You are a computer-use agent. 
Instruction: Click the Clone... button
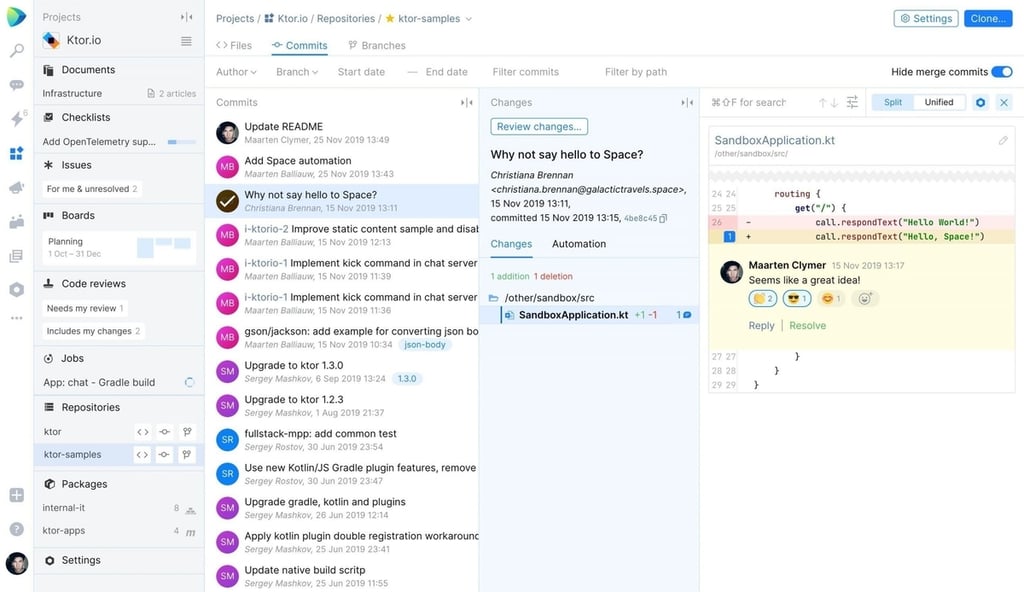(x=988, y=18)
